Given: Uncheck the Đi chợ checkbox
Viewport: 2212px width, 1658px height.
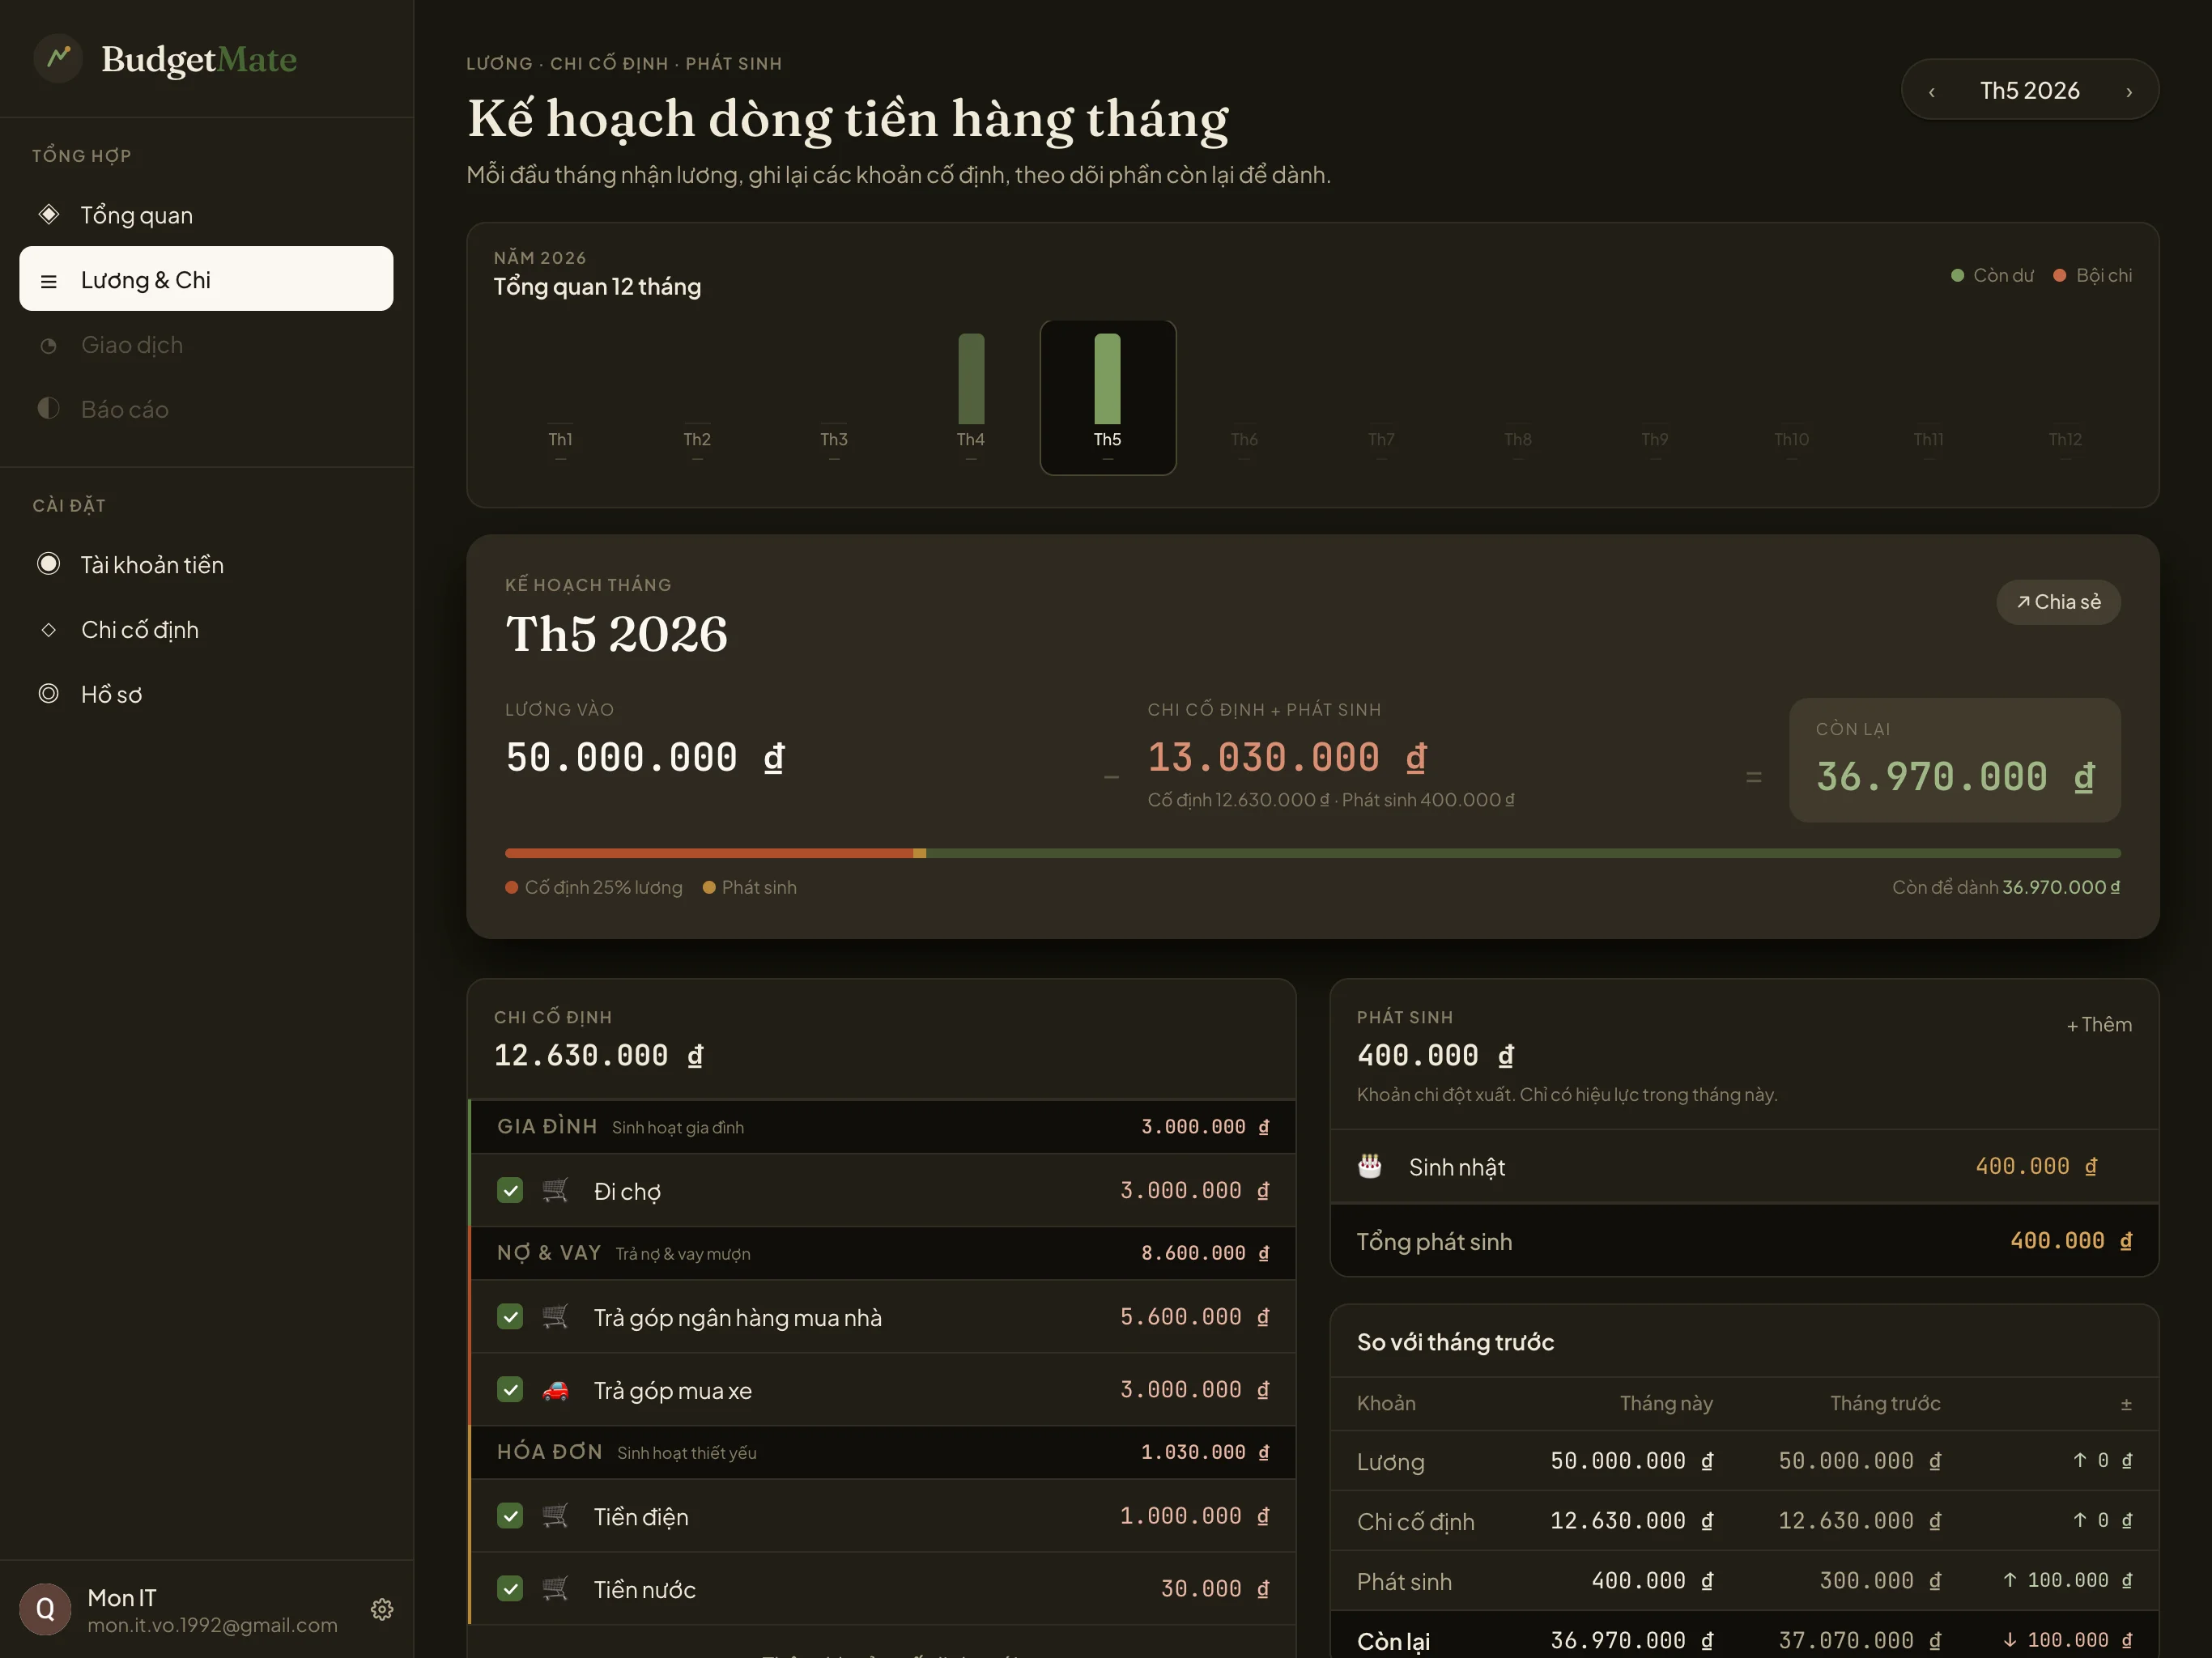Looking at the screenshot, I should (510, 1190).
